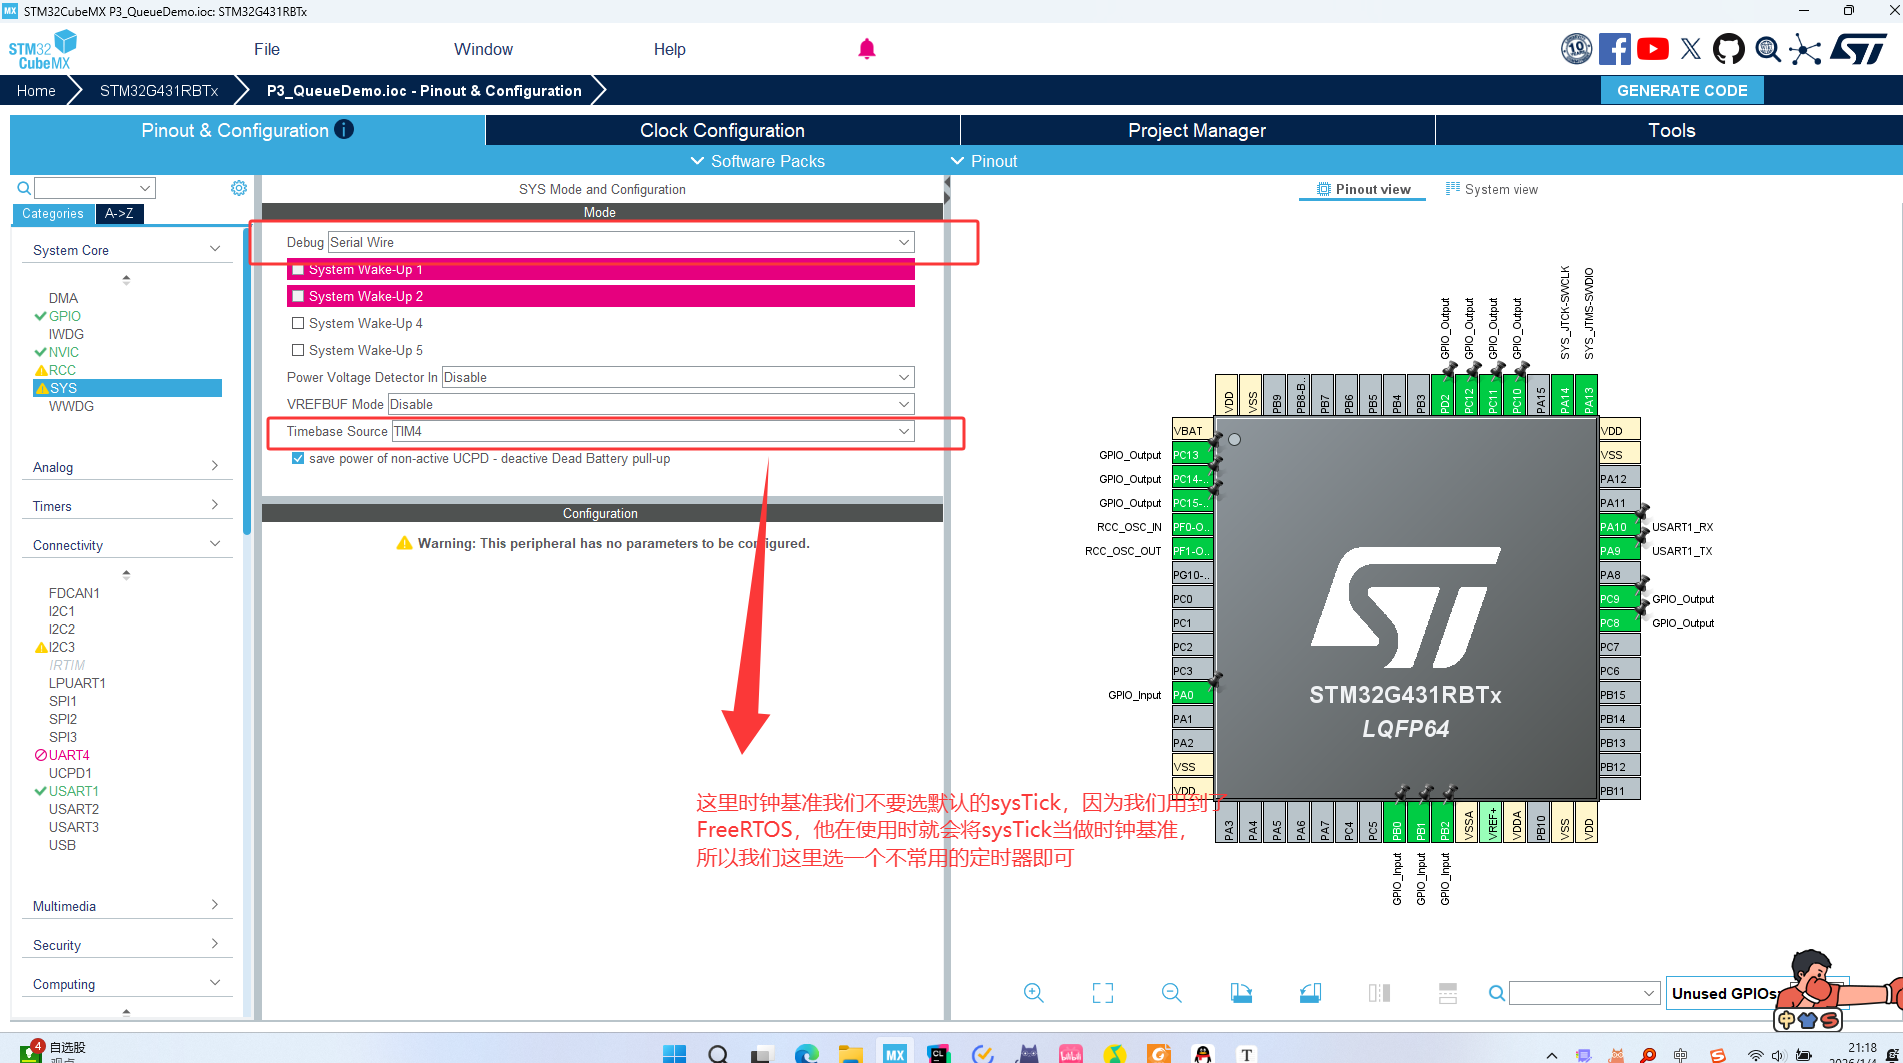The image size is (1903, 1063).
Task: Open the Microsoft Edge taskbar icon
Action: click(807, 1054)
